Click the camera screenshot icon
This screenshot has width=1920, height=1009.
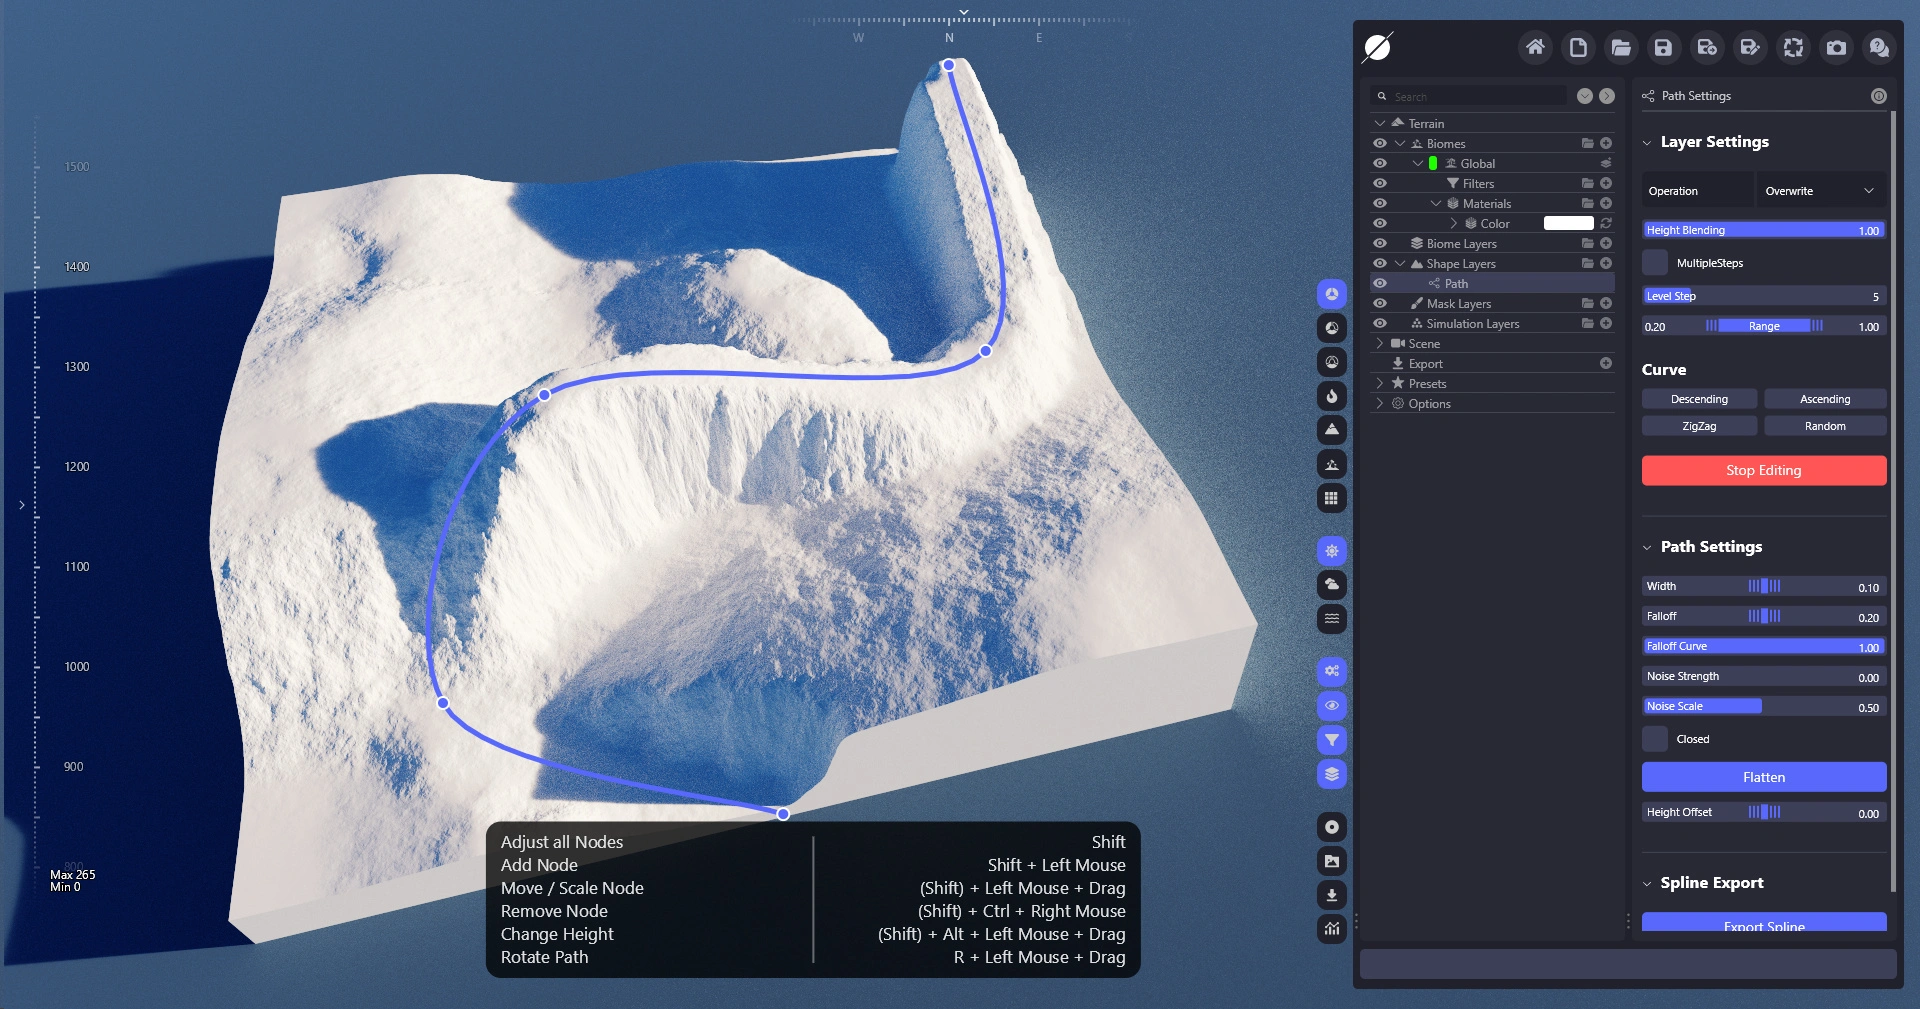click(1836, 47)
